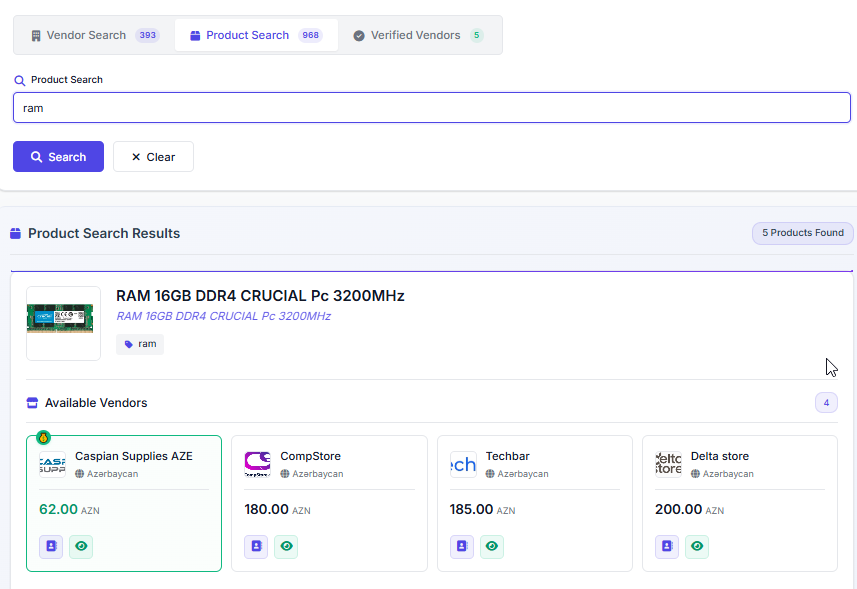Open contact card for Caspian Supplies AZE
Image resolution: width=857 pixels, height=589 pixels.
point(51,546)
